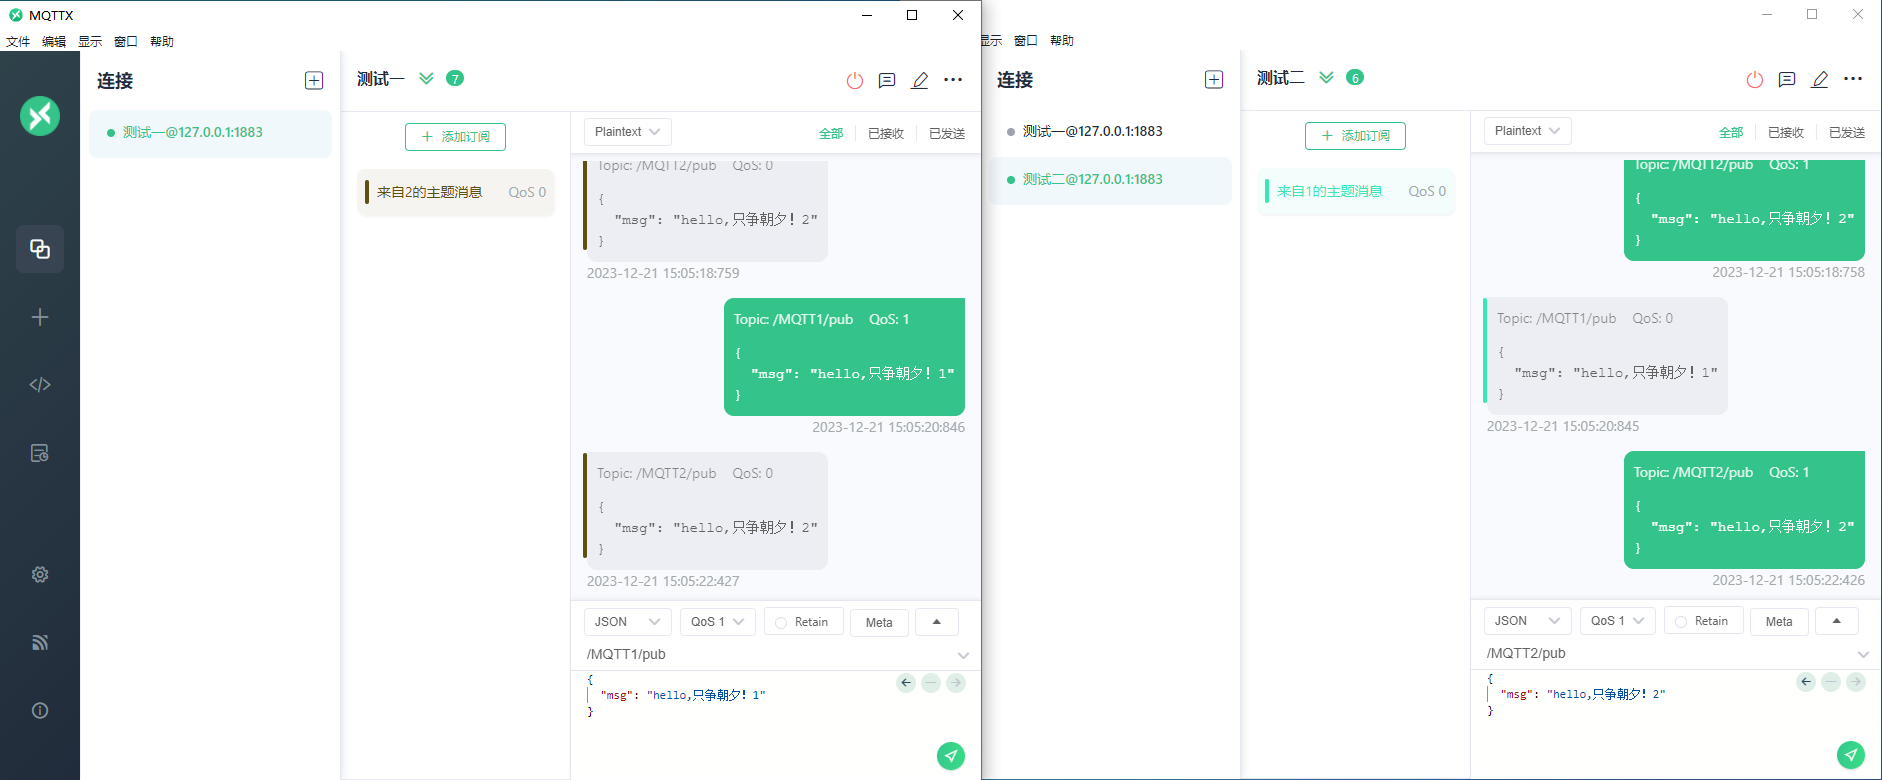Viewport: 1882px width, 780px height.
Task: Select subscription 来自1的主题消息
Action: tap(1356, 191)
